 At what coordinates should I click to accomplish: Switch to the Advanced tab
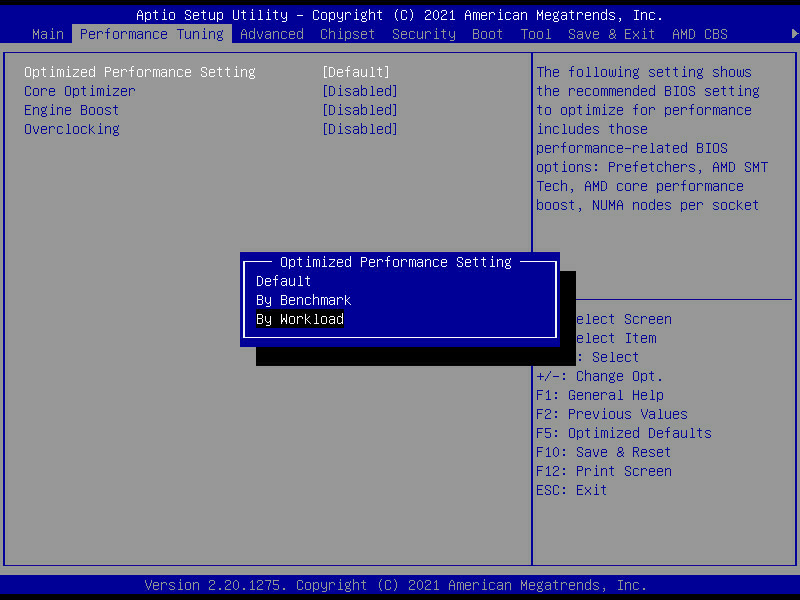(271, 34)
